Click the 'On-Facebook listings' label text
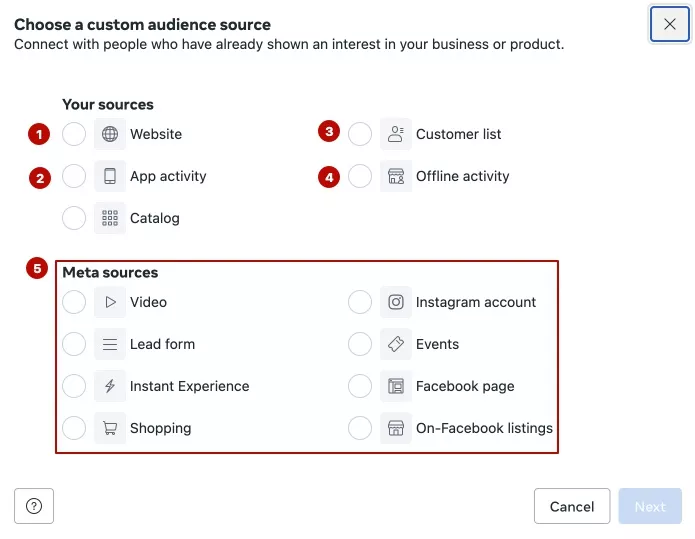 pyautogui.click(x=484, y=428)
